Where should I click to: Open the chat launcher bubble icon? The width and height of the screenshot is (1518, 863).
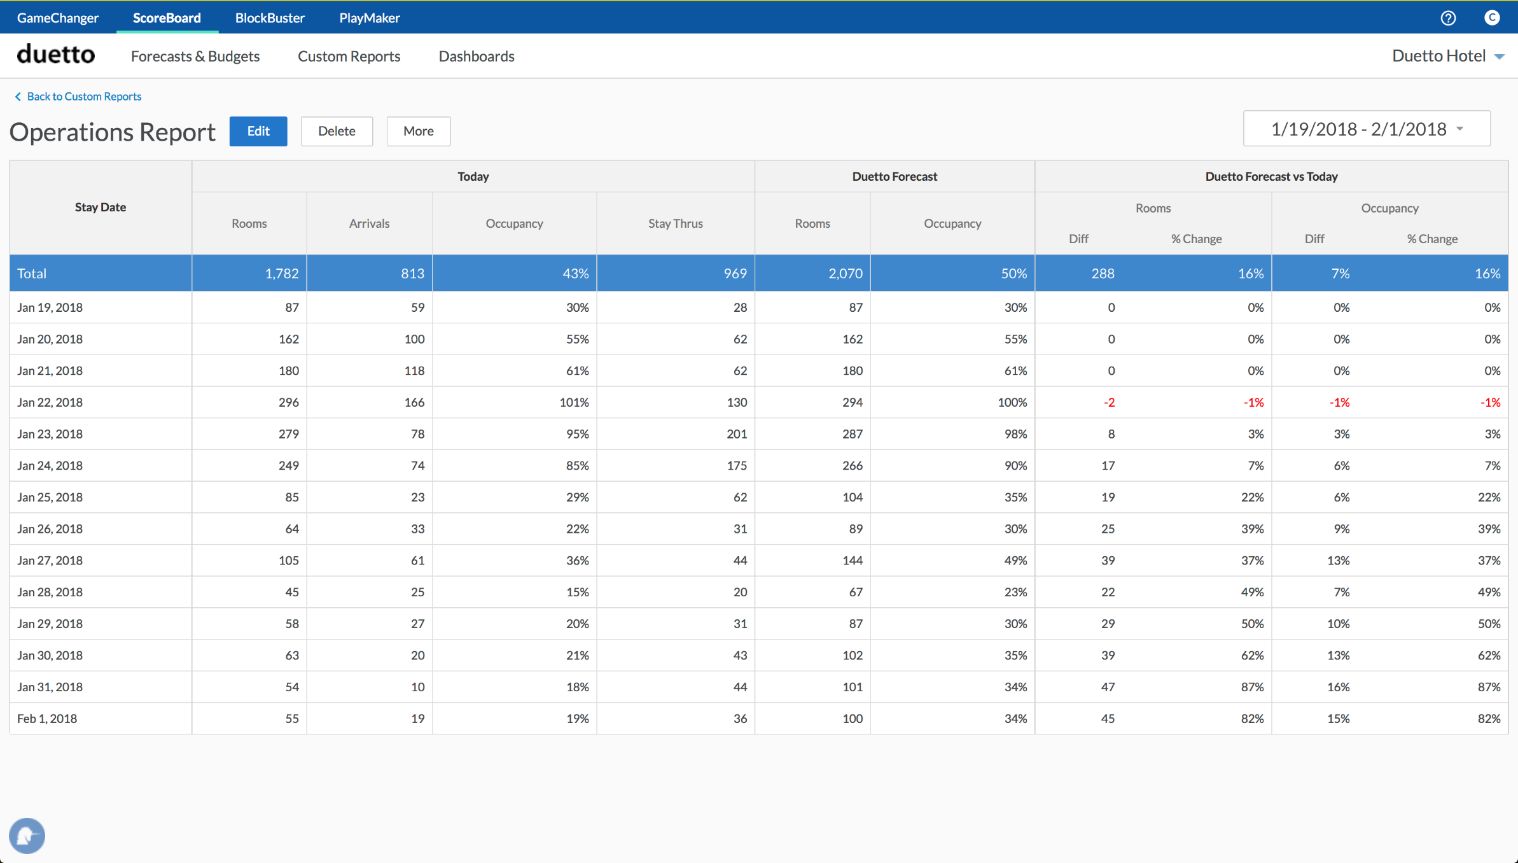(27, 835)
